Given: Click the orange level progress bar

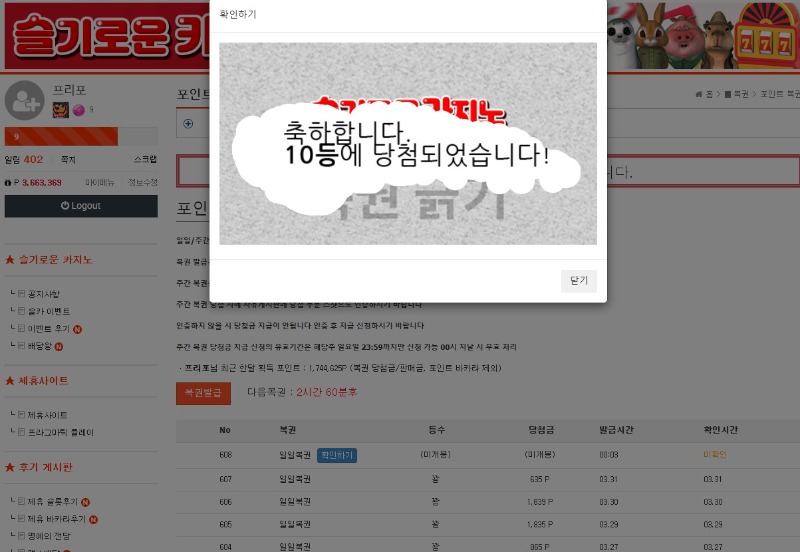Looking at the screenshot, I should [x=61, y=137].
